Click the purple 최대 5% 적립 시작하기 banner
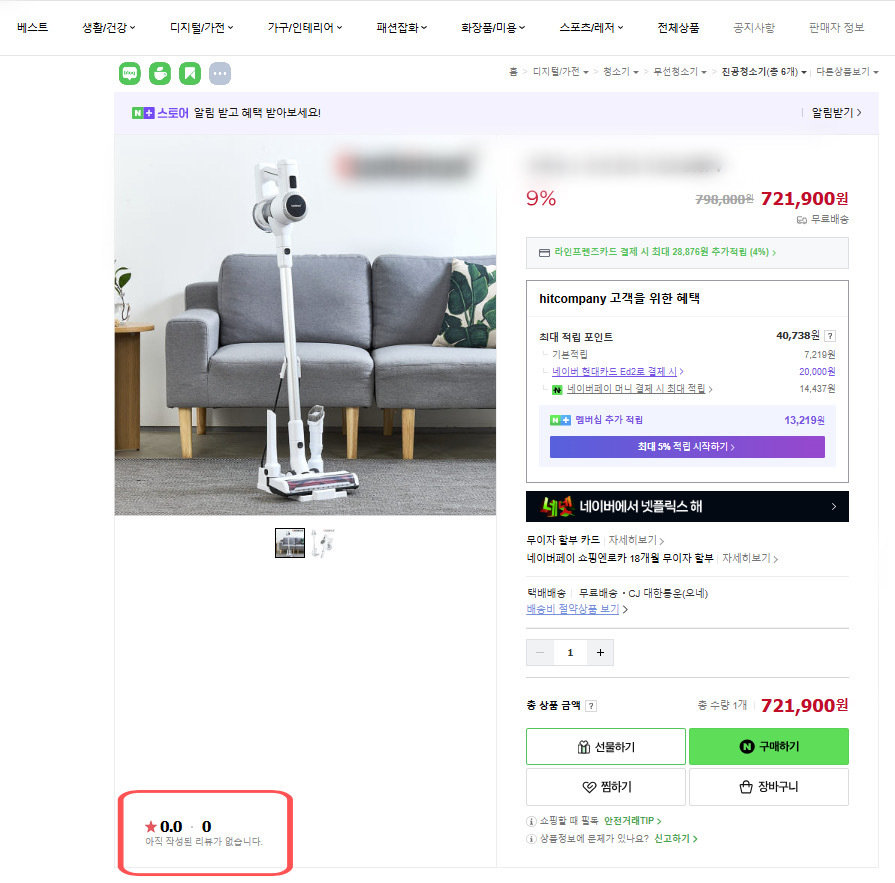The width and height of the screenshot is (895, 883). (x=687, y=447)
